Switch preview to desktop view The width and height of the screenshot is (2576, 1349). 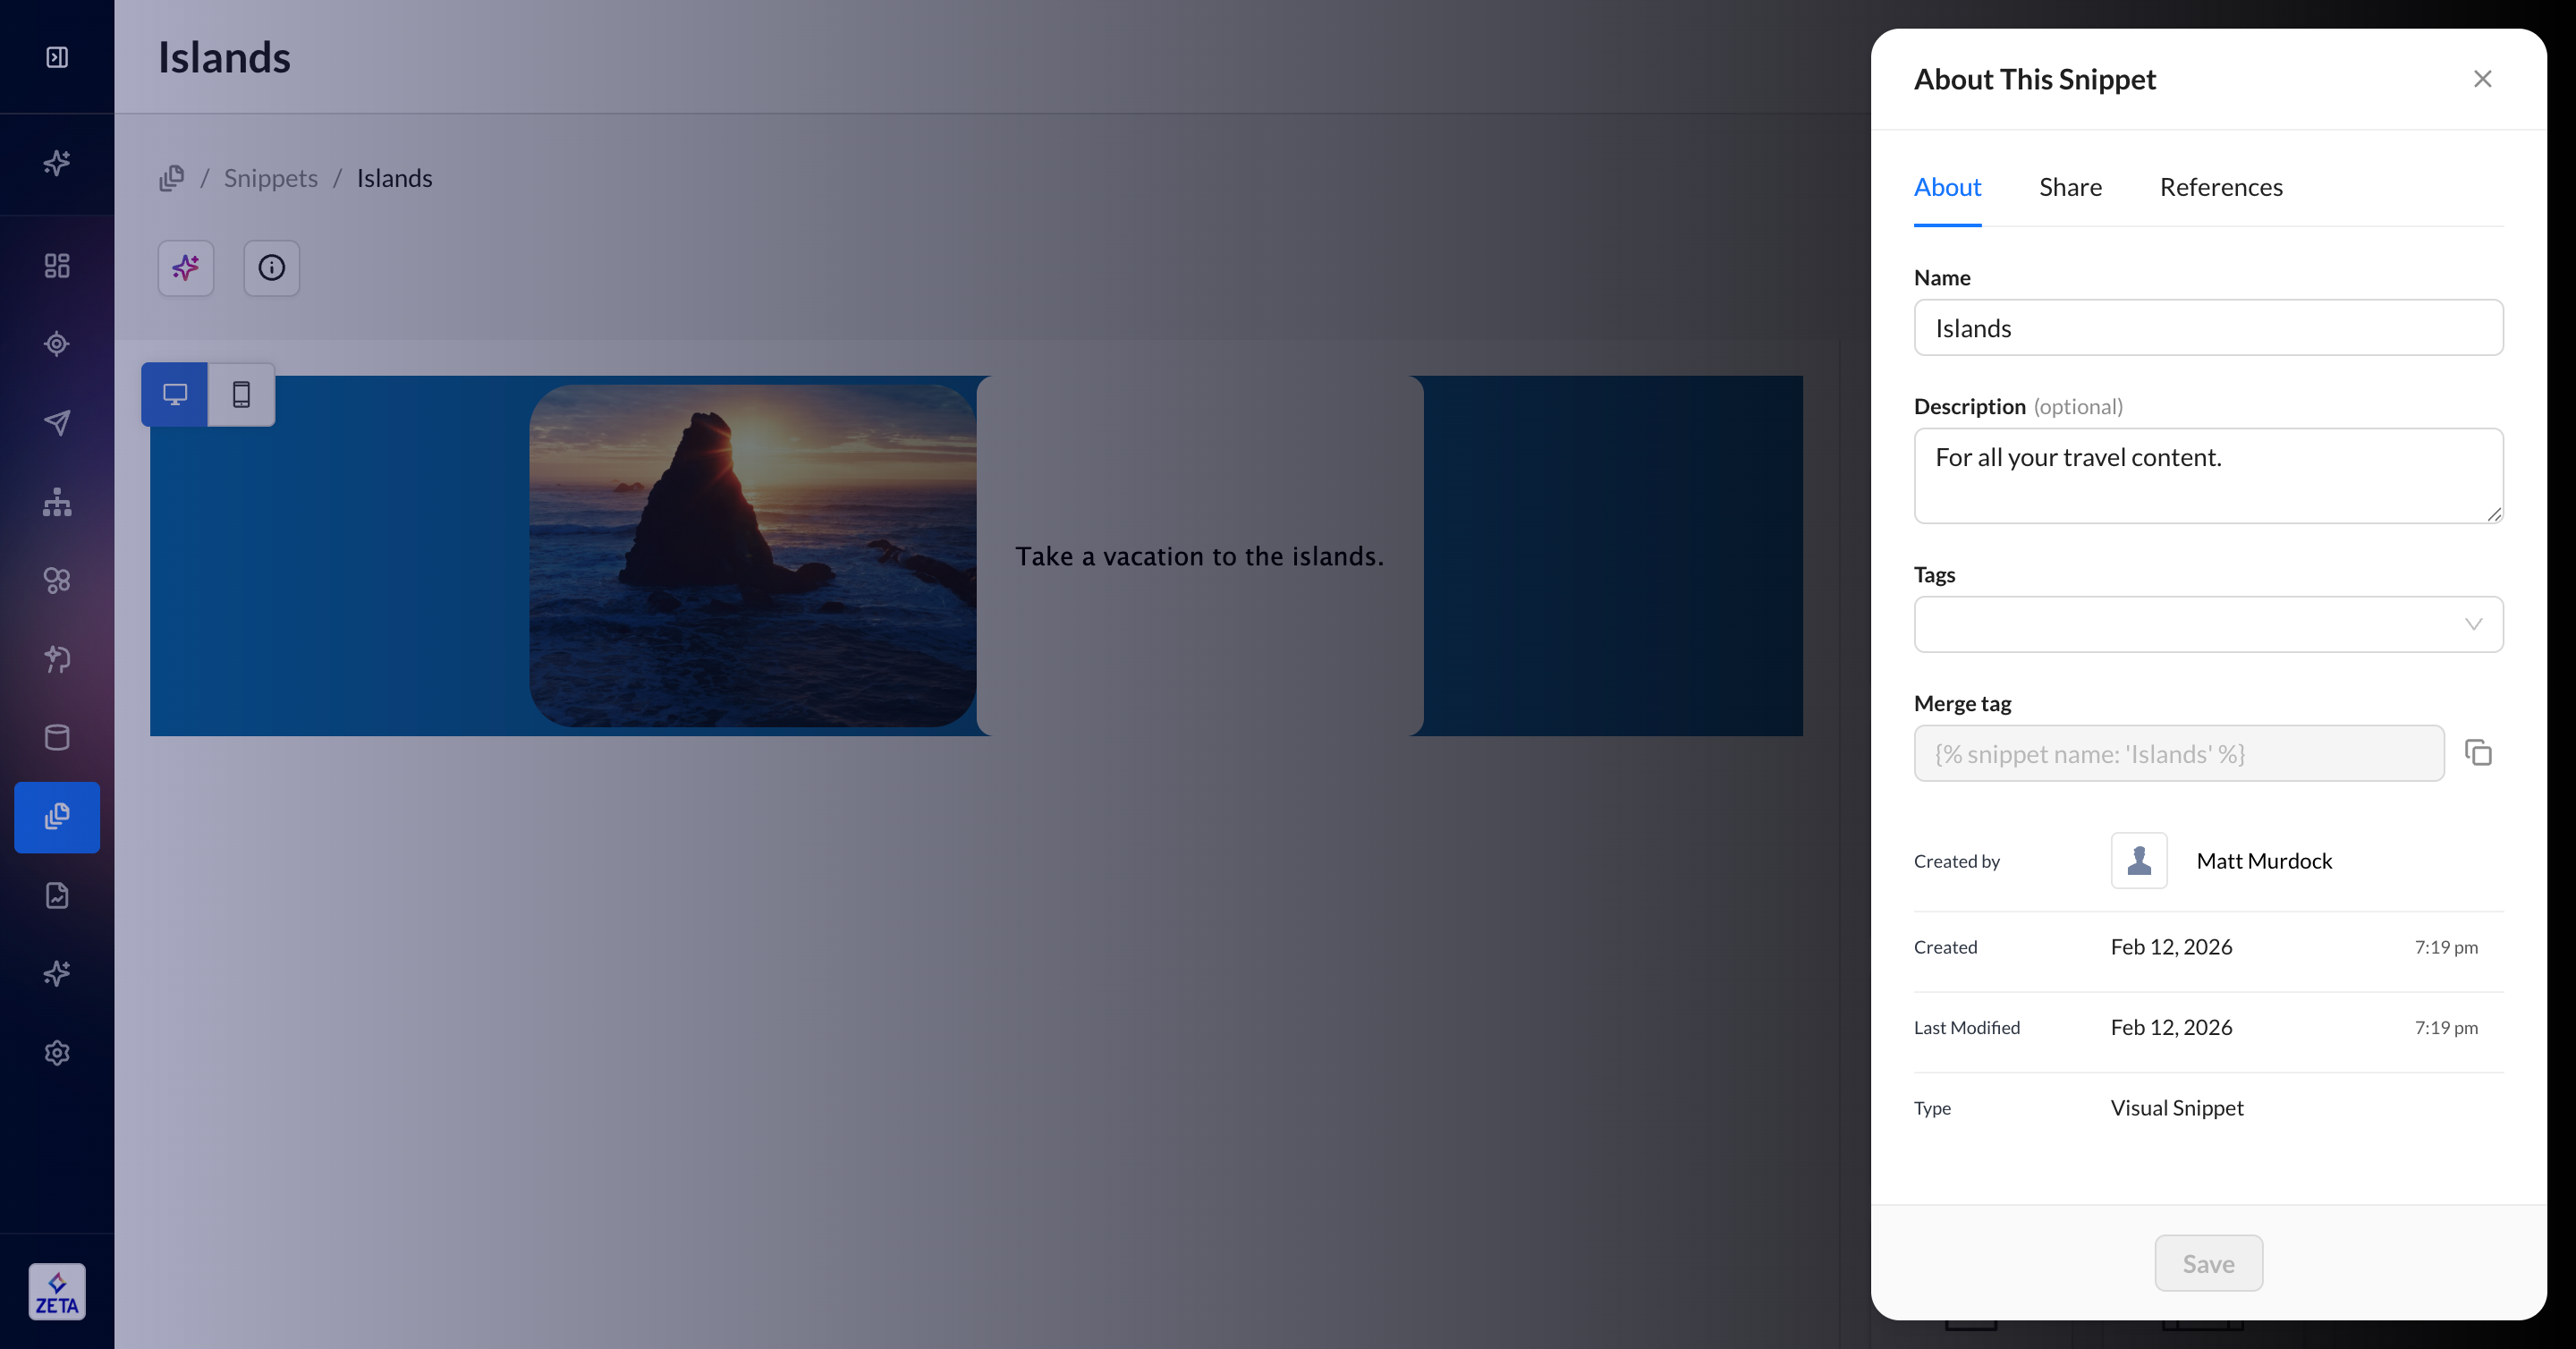coord(175,394)
